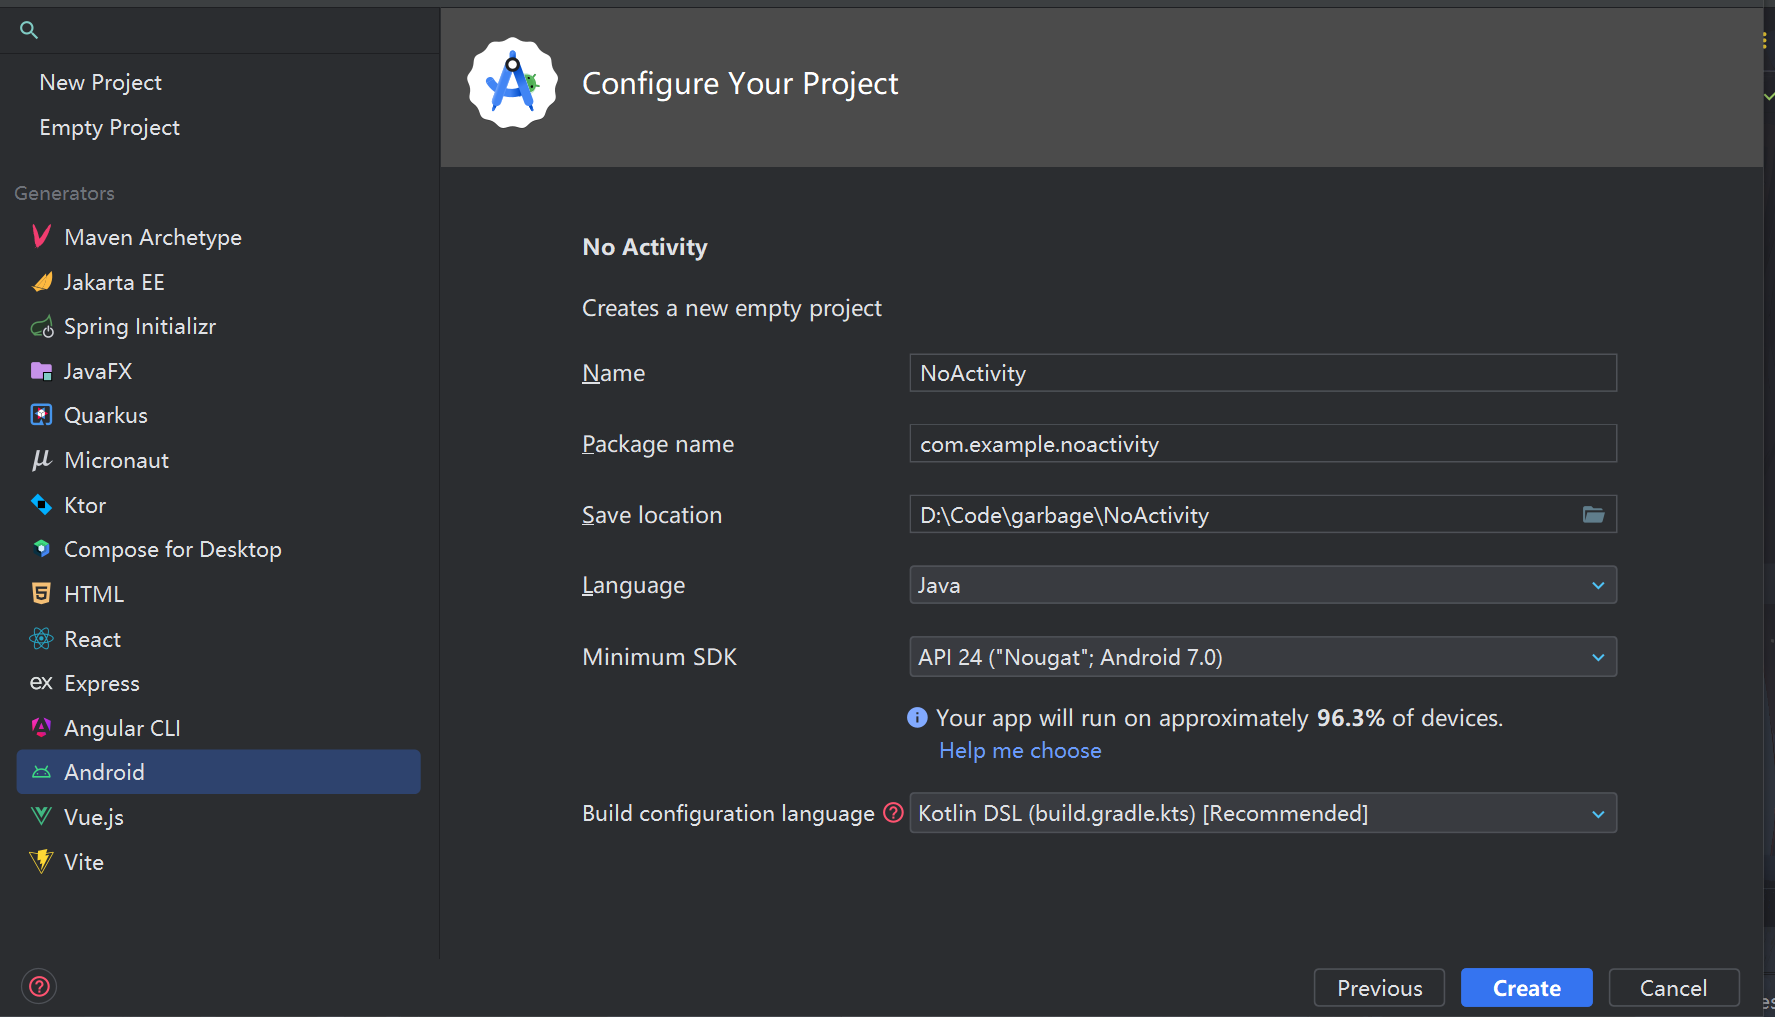1775x1017 pixels.
Task: Choose Quarkus generator label
Action: 106,415
